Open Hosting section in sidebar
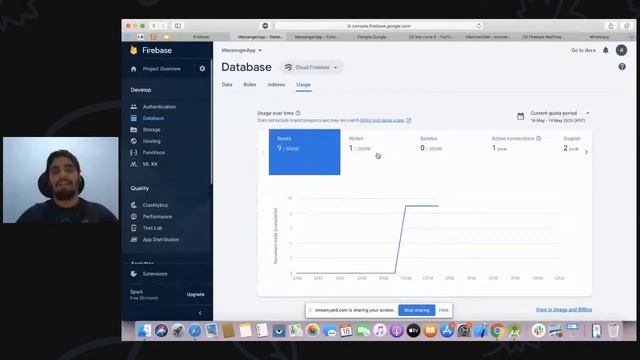This screenshot has width=640, height=360. [146, 141]
